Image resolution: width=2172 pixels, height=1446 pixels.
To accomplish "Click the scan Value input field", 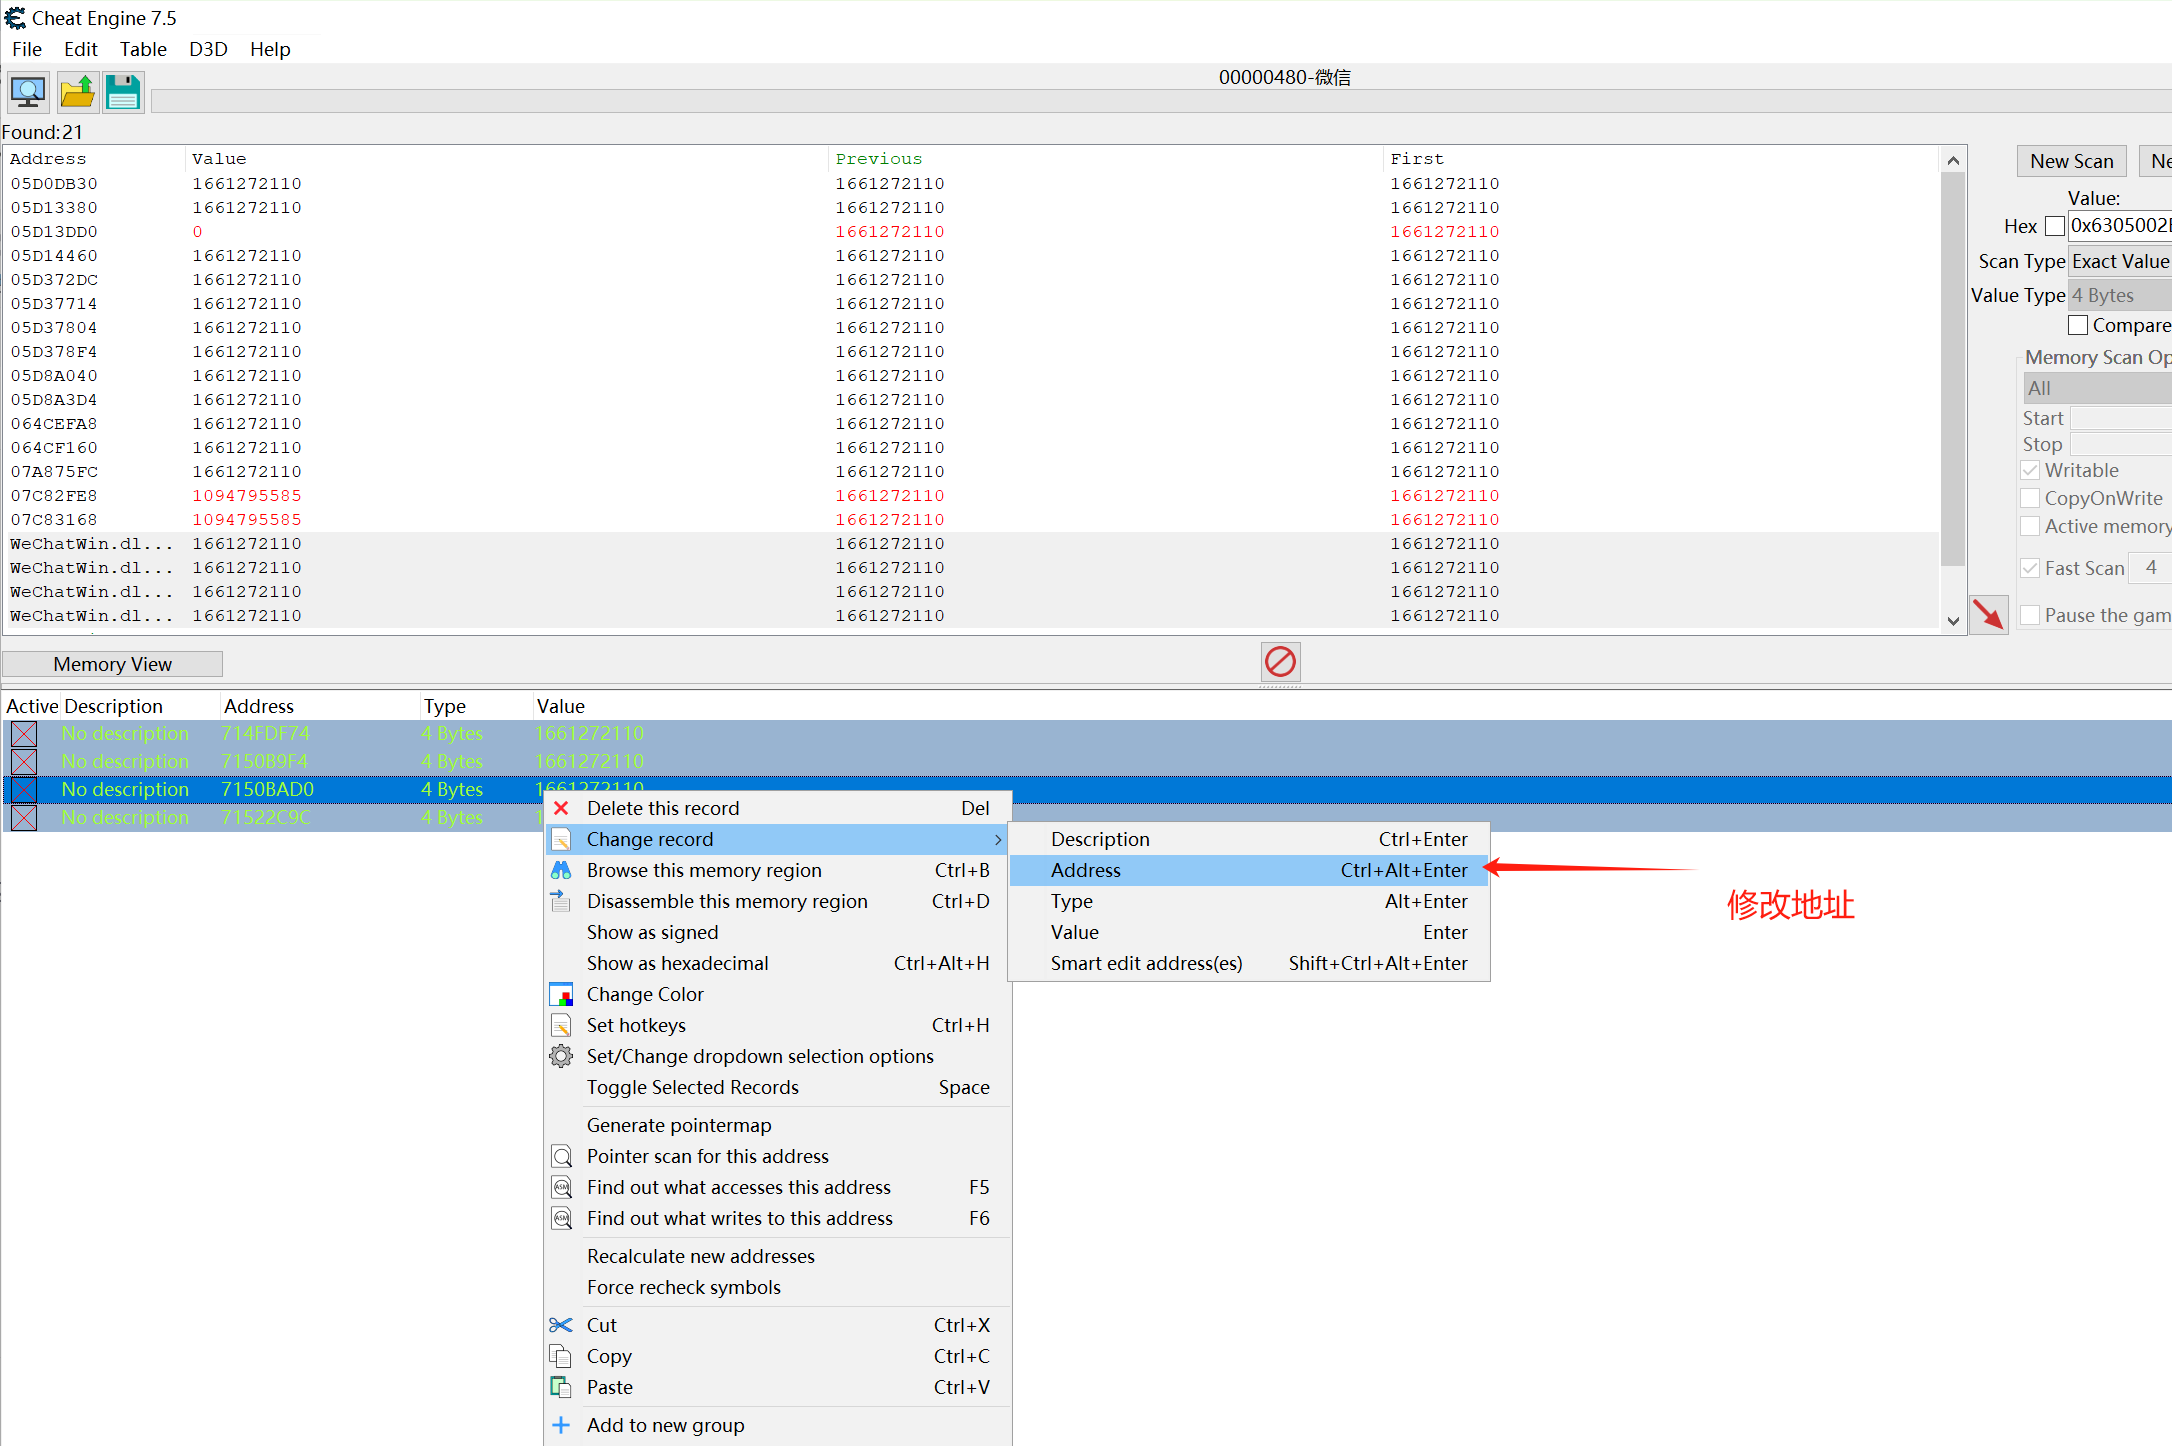I will [x=2120, y=226].
